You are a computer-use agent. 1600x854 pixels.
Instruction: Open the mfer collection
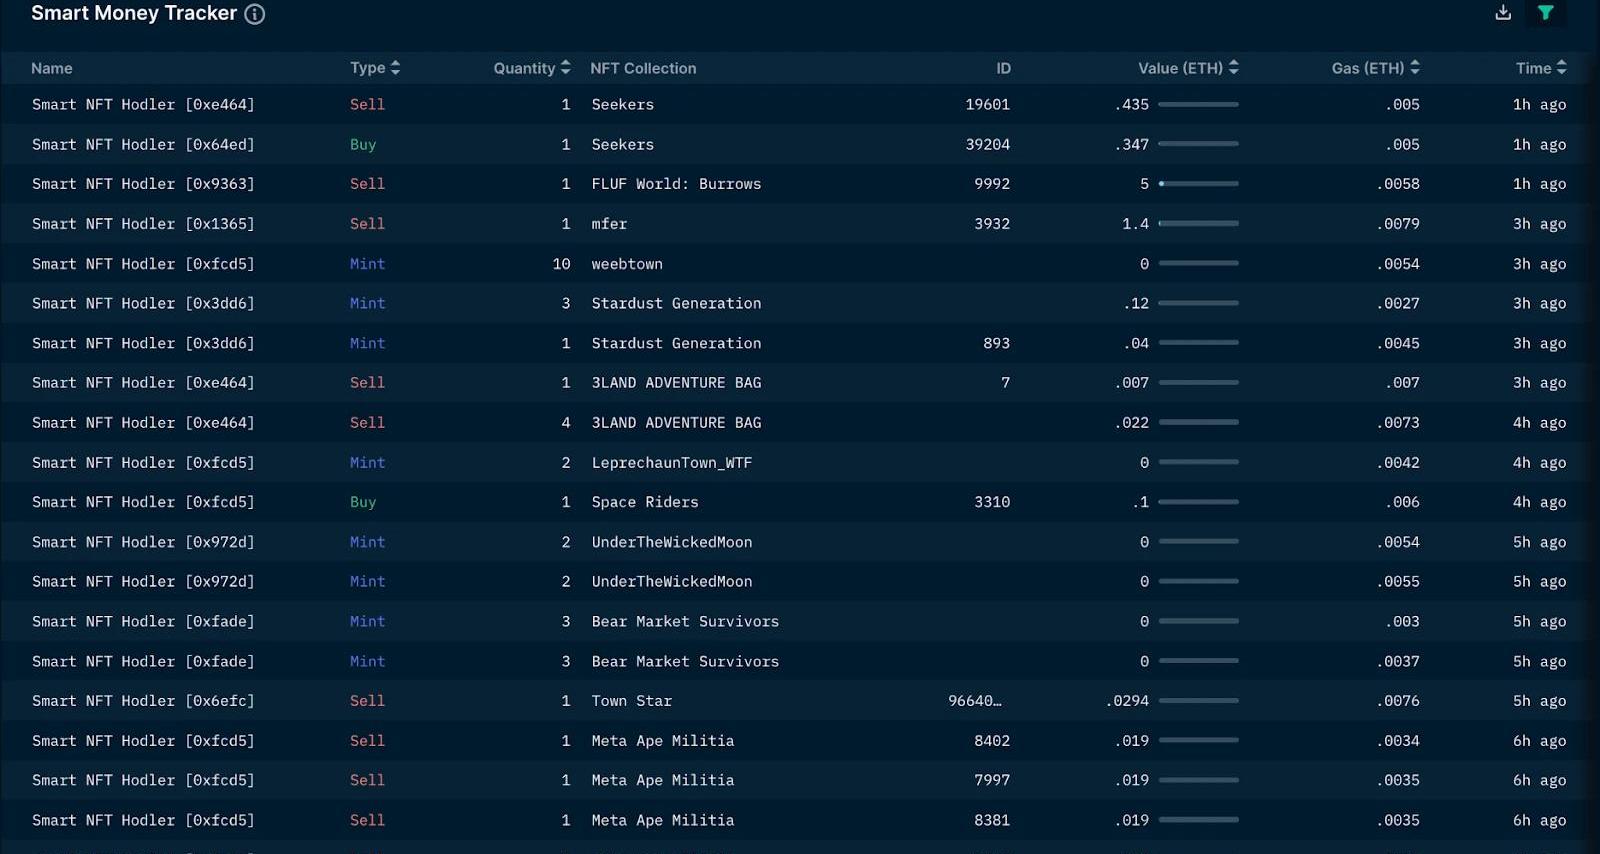pyautogui.click(x=609, y=224)
